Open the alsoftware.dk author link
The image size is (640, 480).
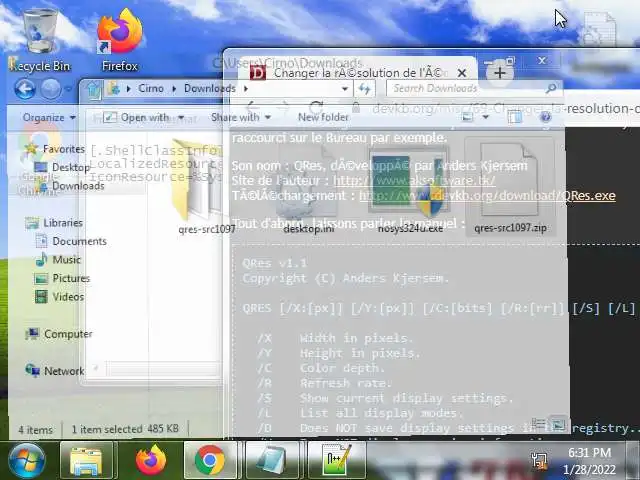pyautogui.click(x=414, y=180)
